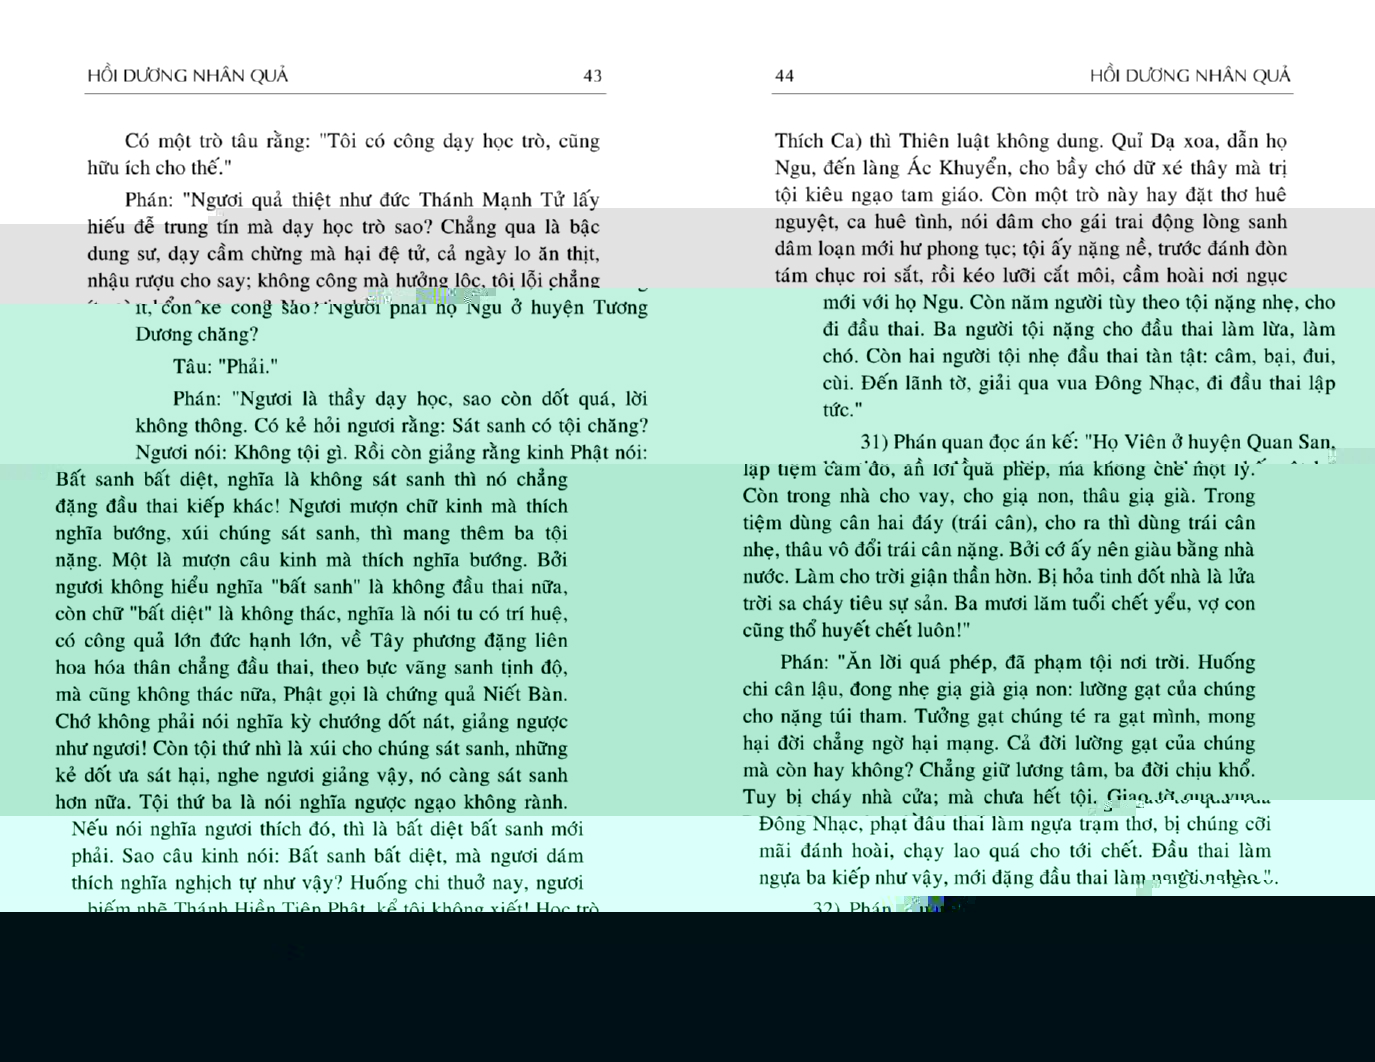Click the line starting 'Còn trong nhà cho vay'
Image resolution: width=1375 pixels, height=1062 pixels.
coord(999,496)
